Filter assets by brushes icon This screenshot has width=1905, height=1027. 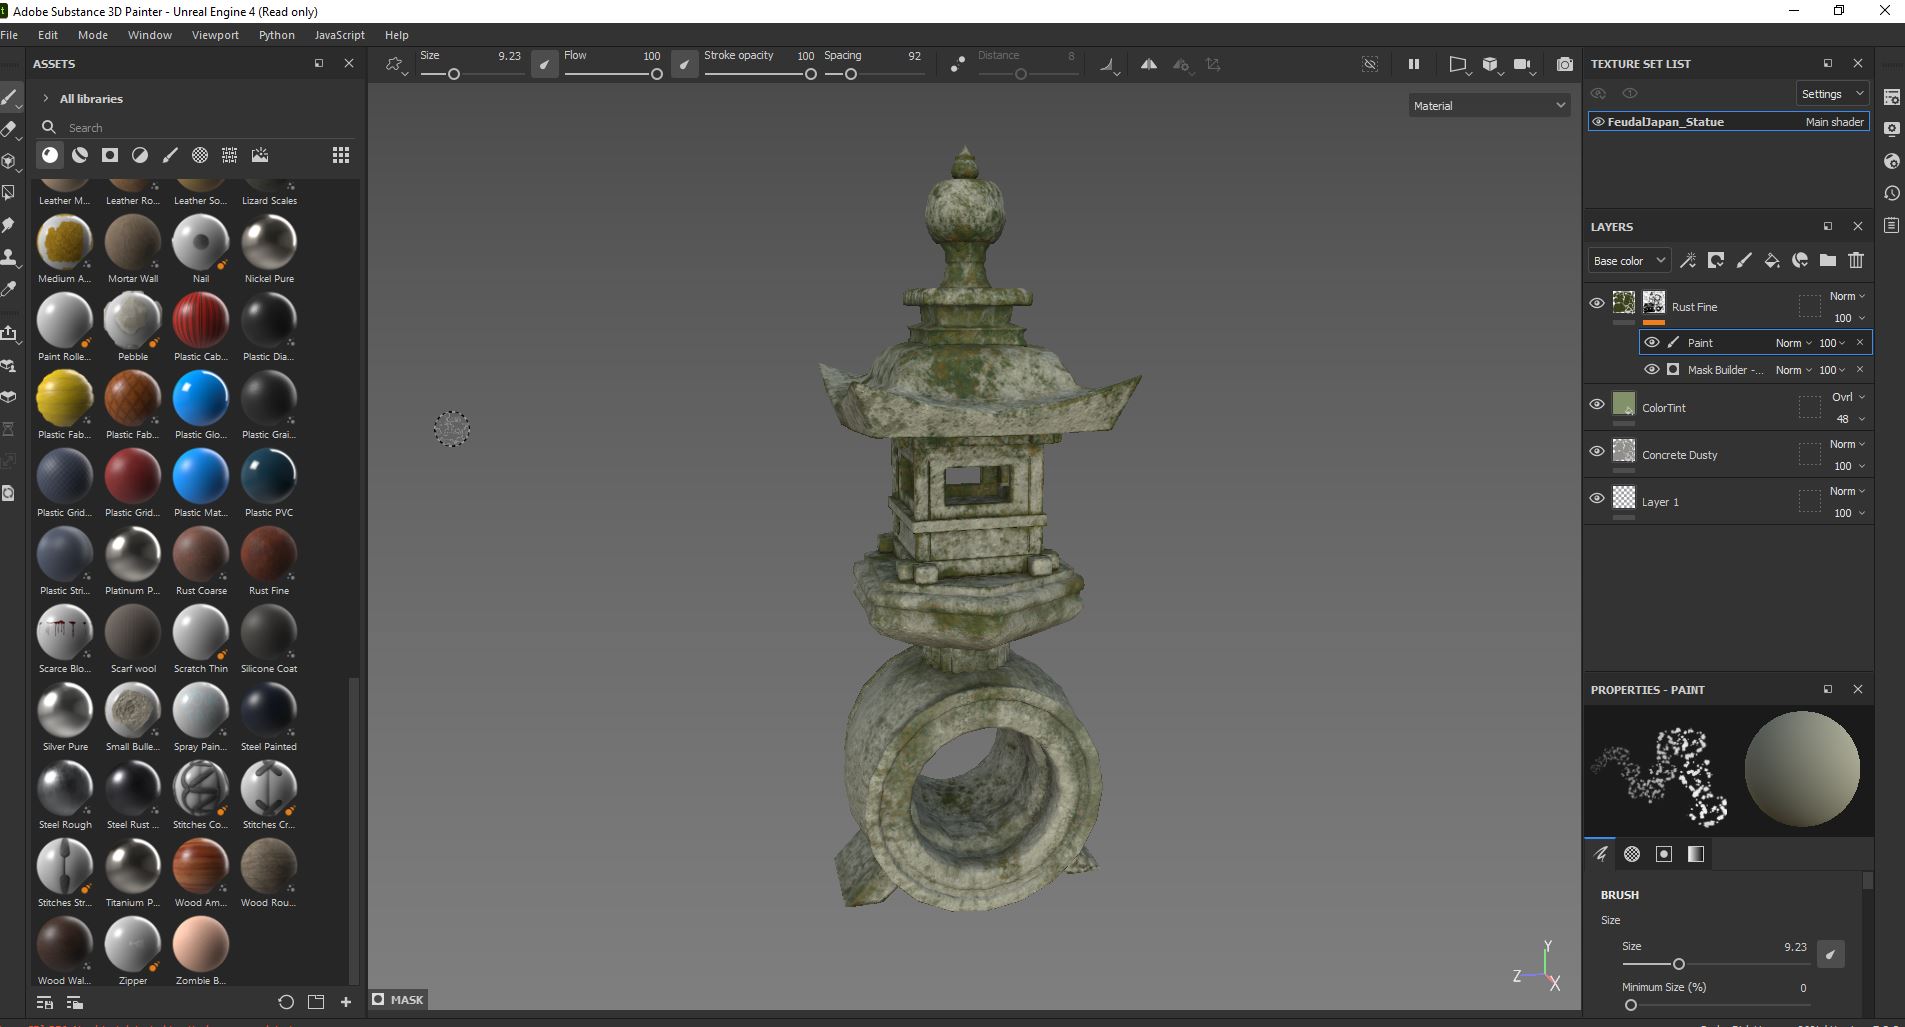[x=170, y=155]
